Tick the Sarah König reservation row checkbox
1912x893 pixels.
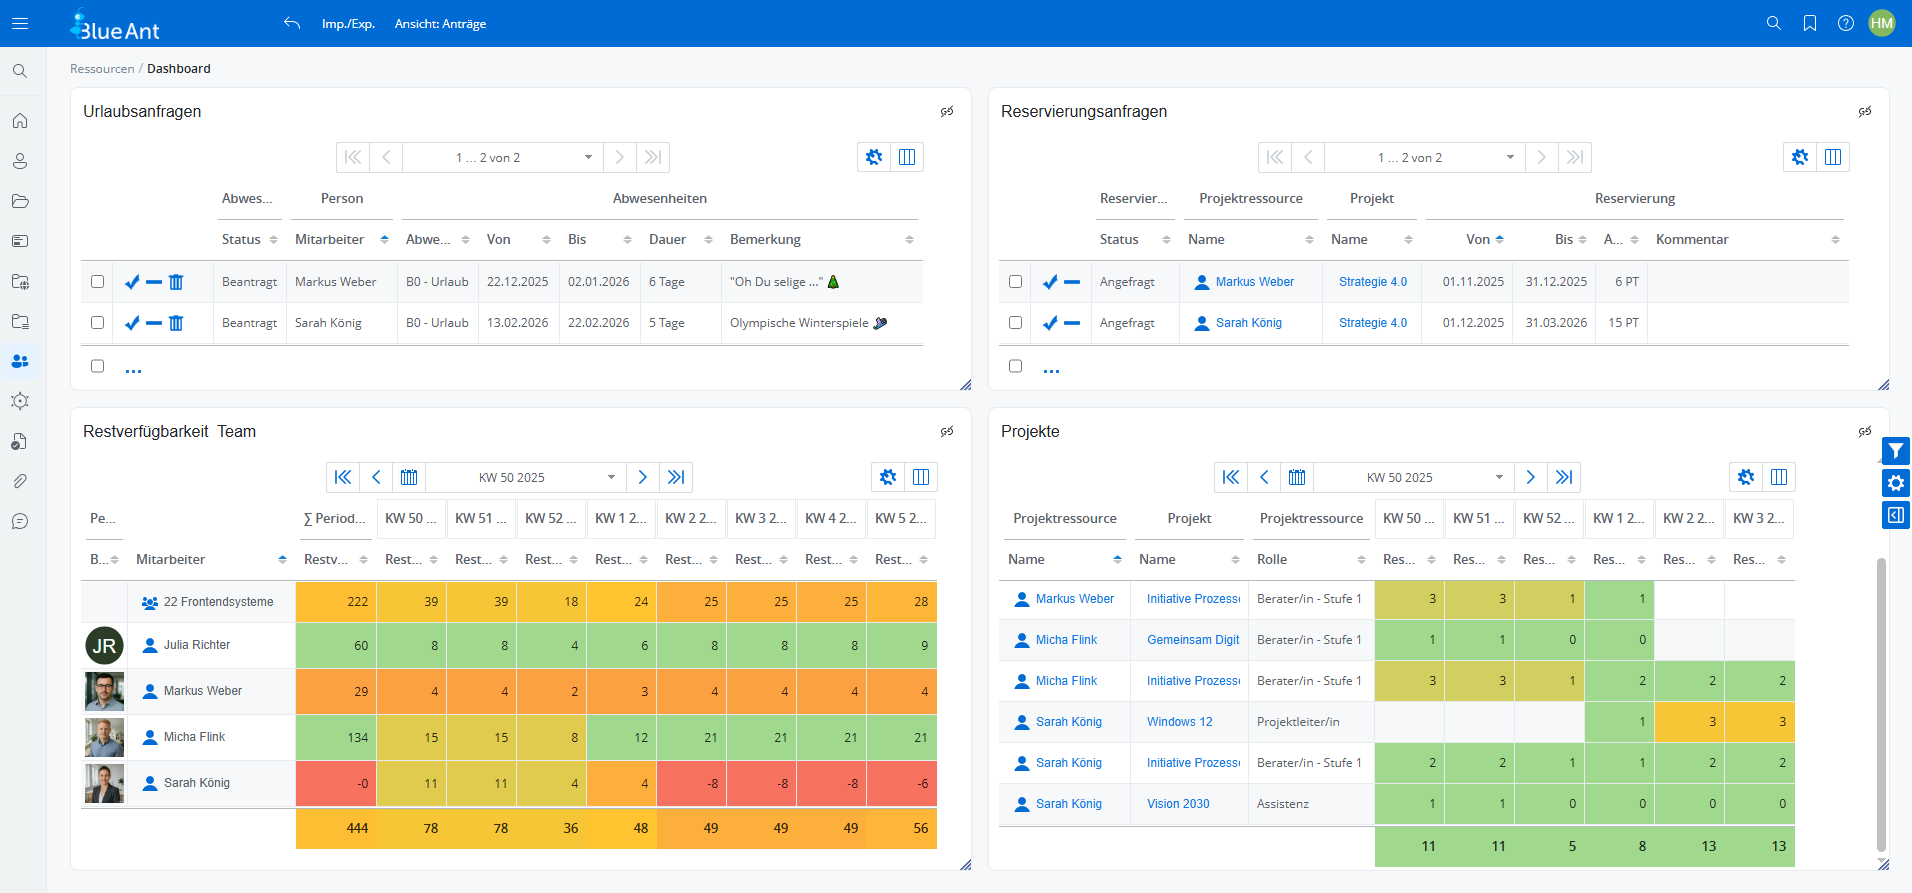click(1015, 323)
